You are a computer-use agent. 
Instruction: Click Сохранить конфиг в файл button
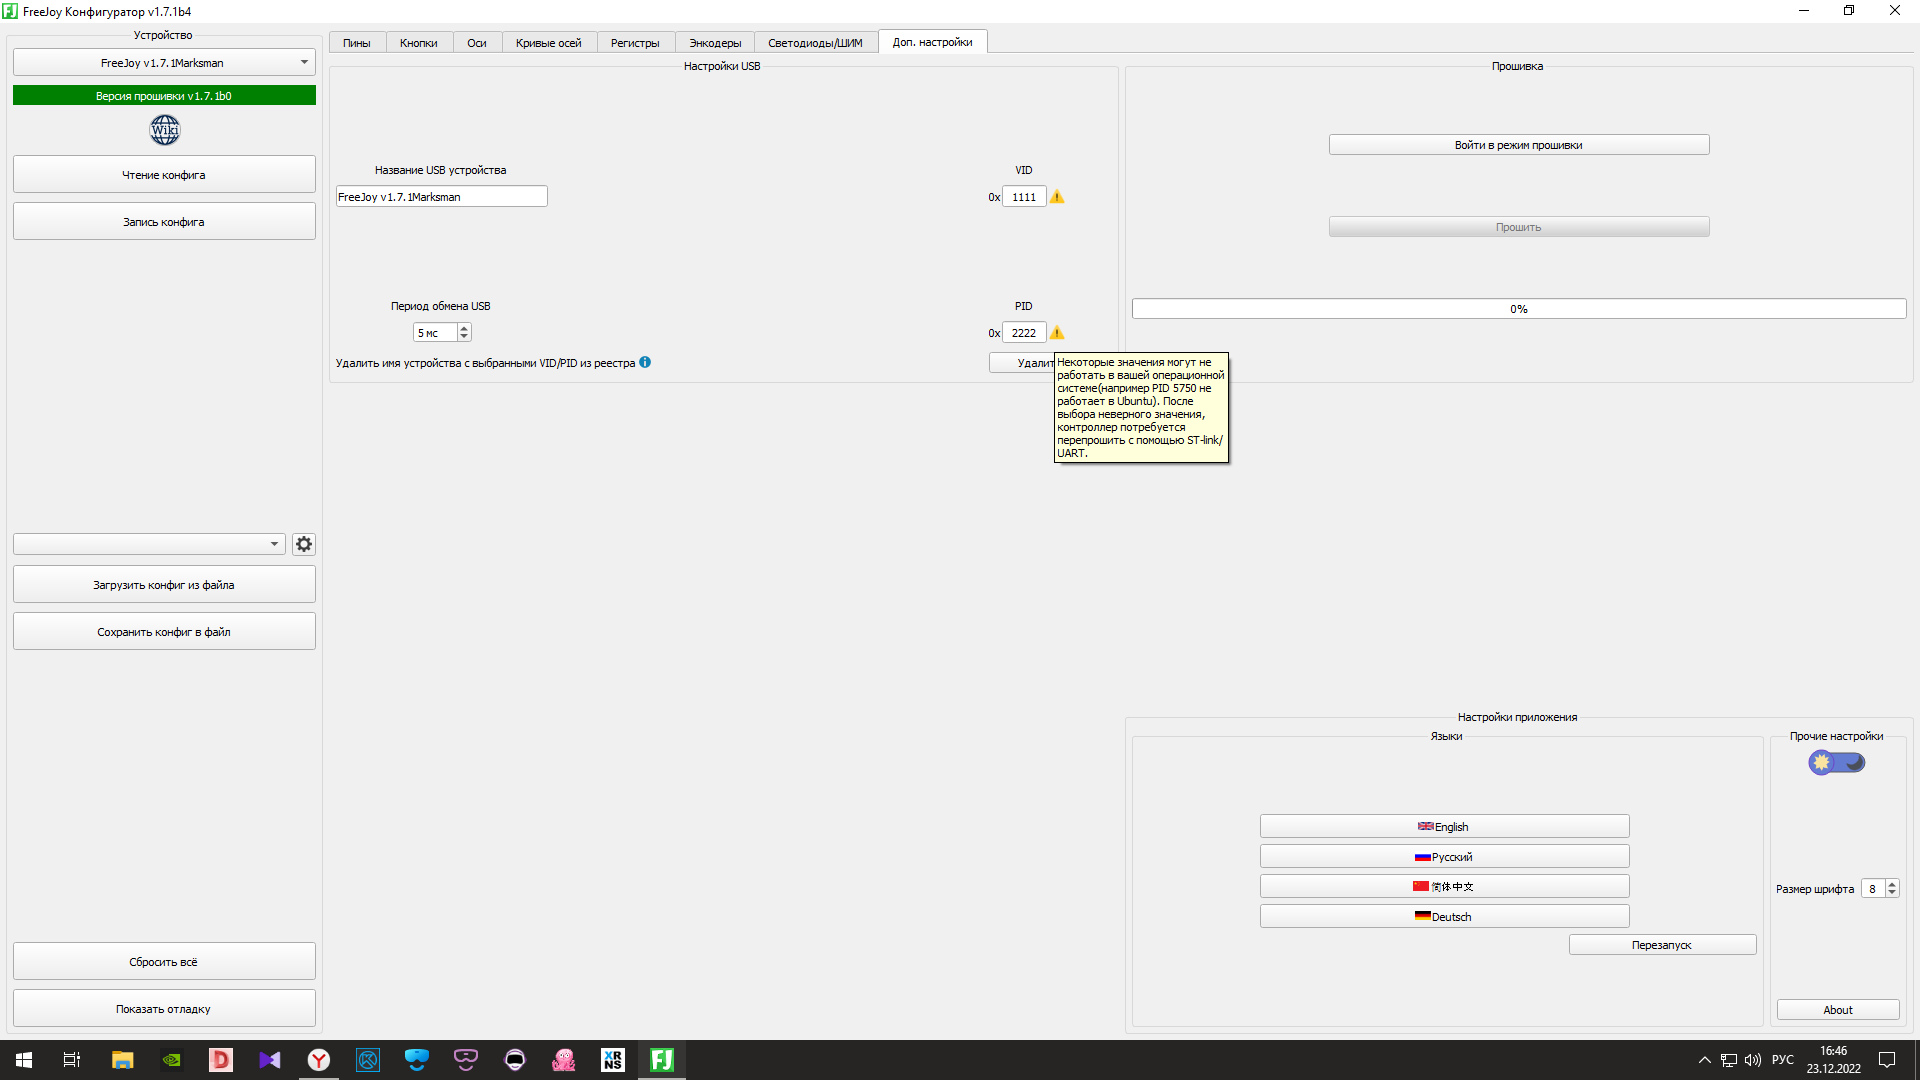(x=164, y=632)
